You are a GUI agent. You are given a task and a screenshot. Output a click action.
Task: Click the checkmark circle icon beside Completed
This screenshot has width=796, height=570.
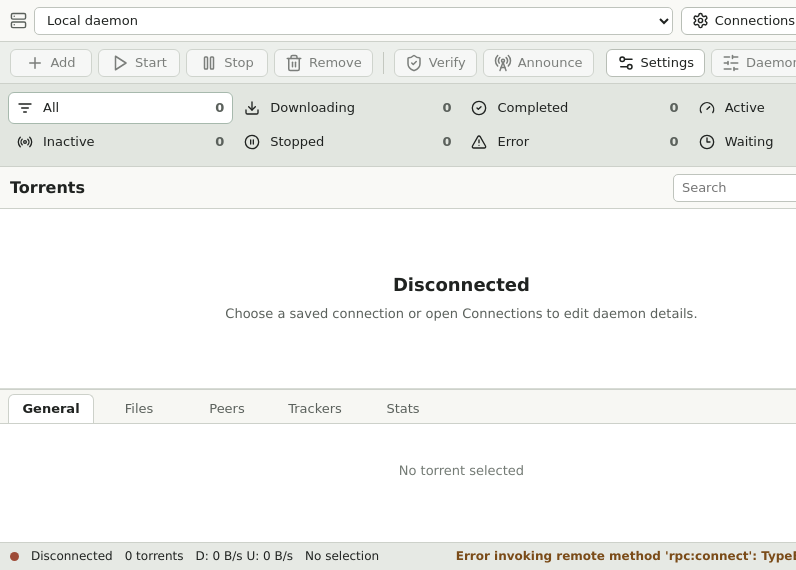(x=479, y=108)
